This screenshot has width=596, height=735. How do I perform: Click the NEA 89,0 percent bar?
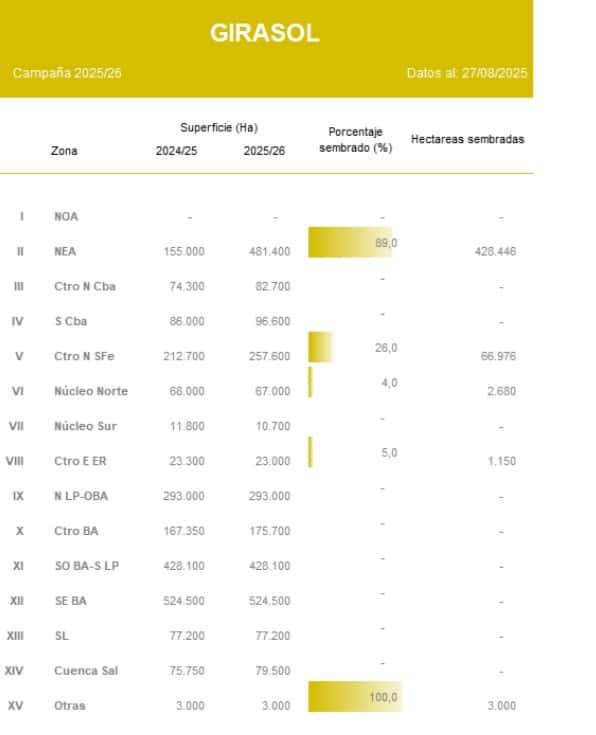pyautogui.click(x=350, y=242)
